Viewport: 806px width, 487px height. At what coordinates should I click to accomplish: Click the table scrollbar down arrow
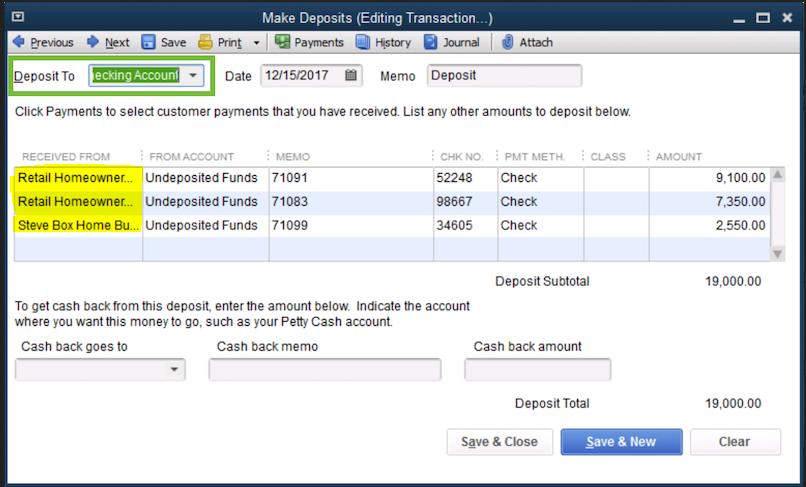(778, 254)
